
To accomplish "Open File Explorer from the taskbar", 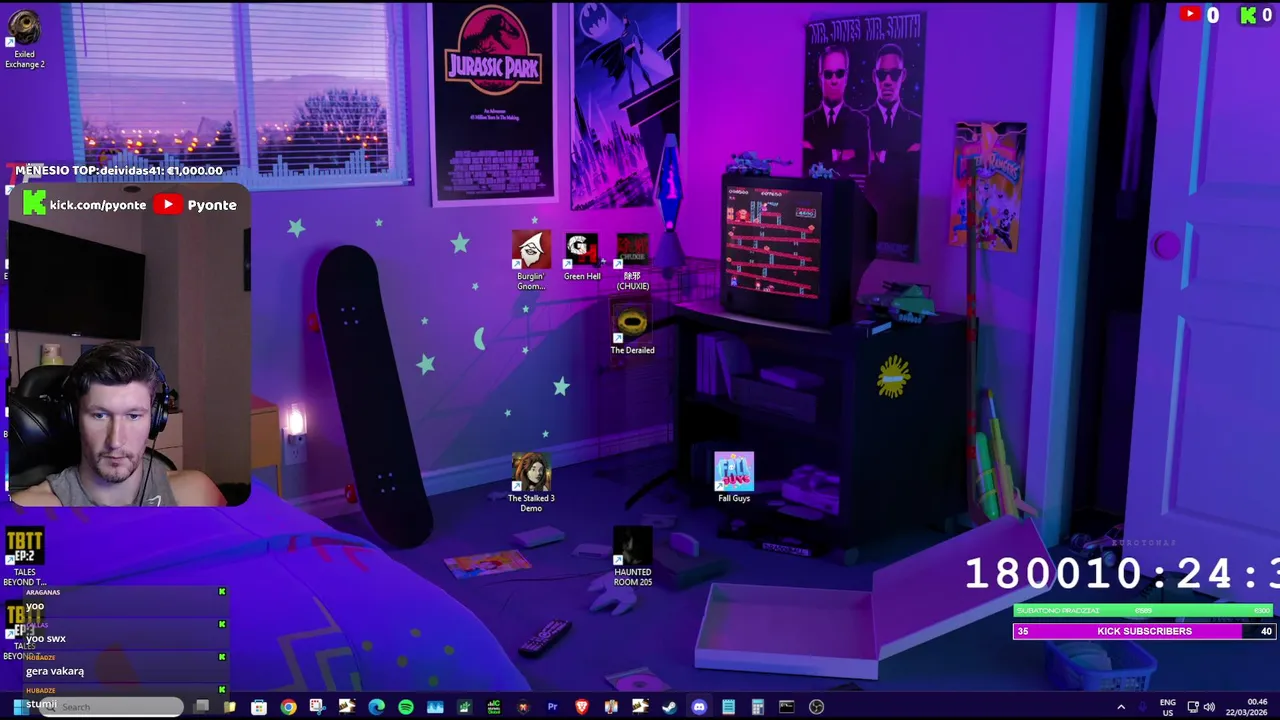I will (229, 707).
